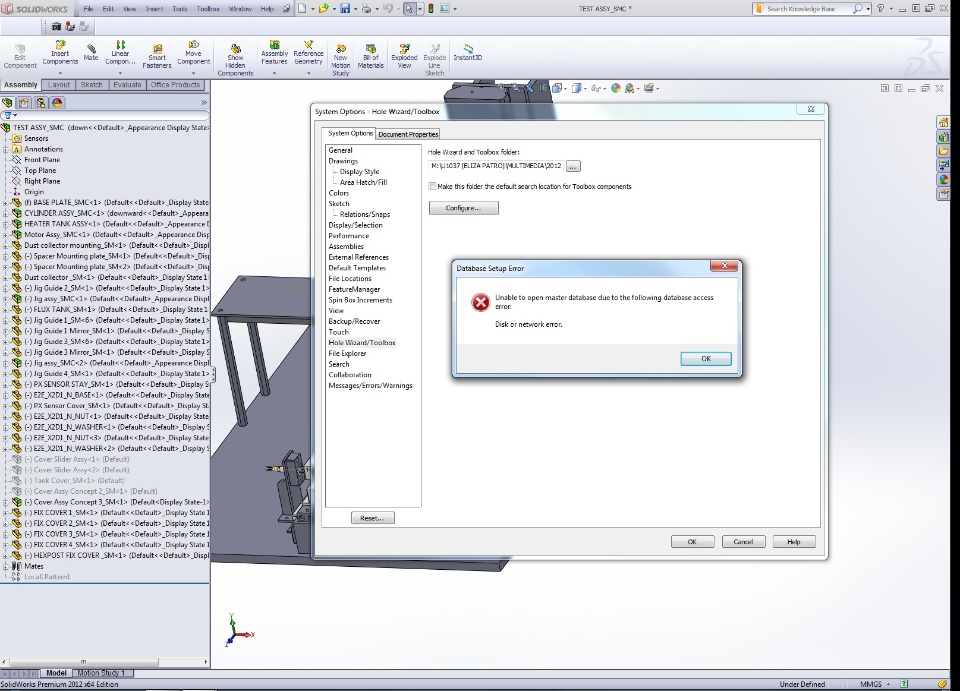Close the Database Setup Error dialog
The image size is (960, 691).
tap(724, 266)
